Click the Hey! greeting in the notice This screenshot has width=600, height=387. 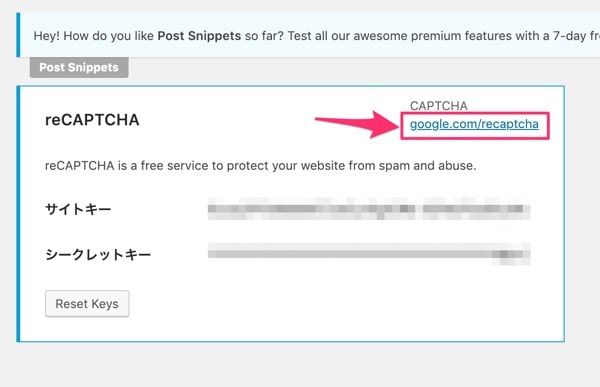[x=46, y=36]
